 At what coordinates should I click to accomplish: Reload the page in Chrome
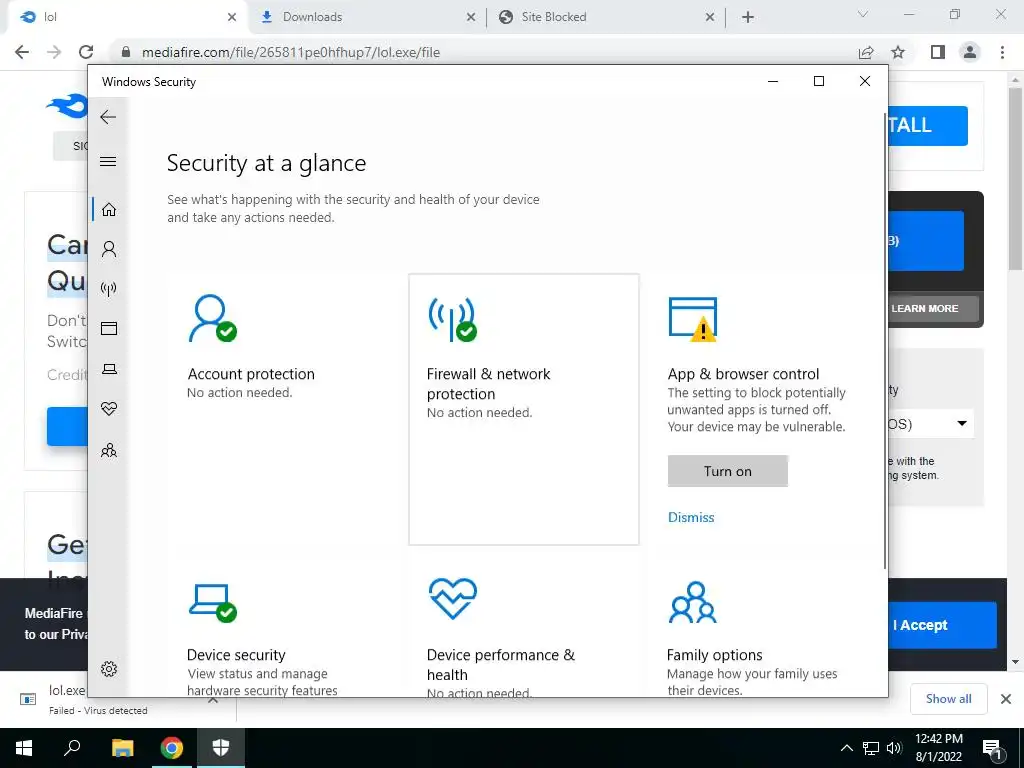point(86,52)
